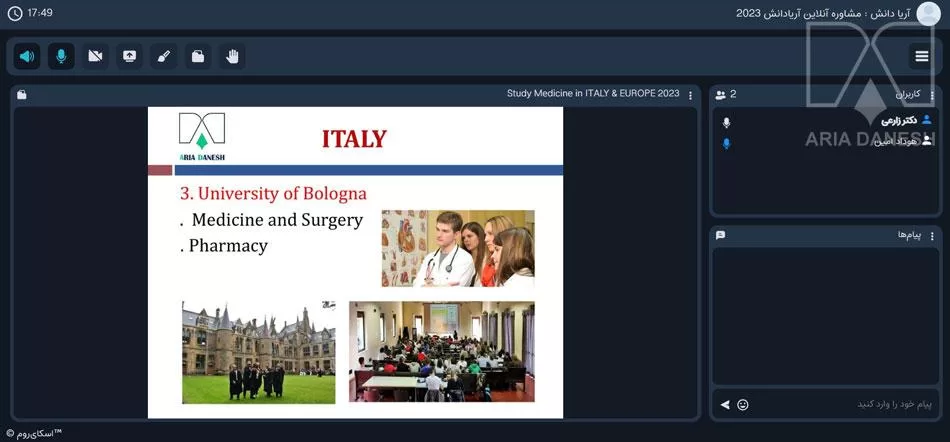This screenshot has width=950, height=442.
Task: Click the University of Bologna heading
Action: [273, 194]
